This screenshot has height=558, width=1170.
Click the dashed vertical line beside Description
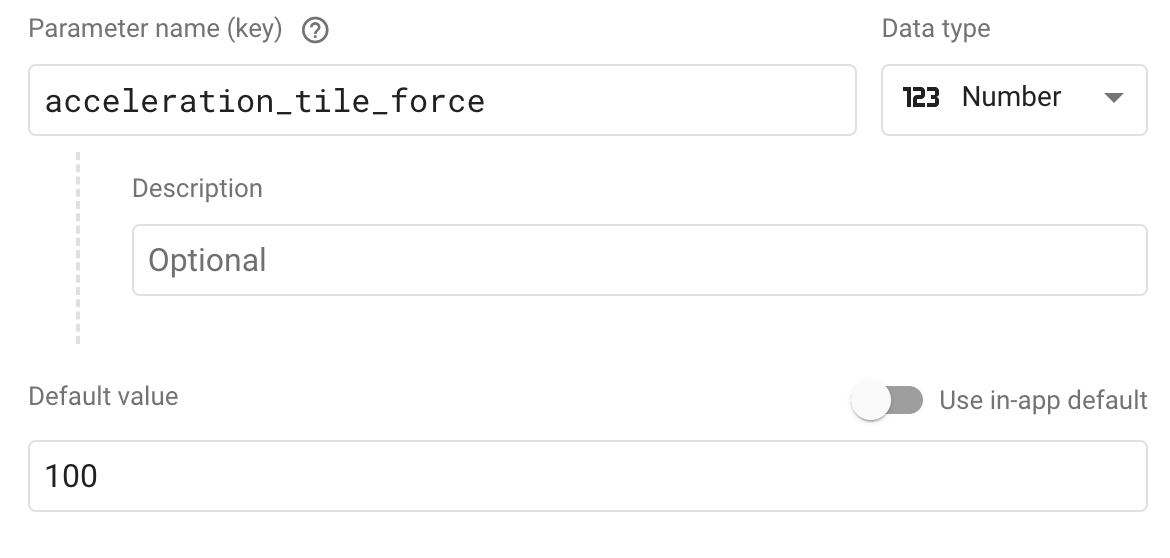(78, 248)
